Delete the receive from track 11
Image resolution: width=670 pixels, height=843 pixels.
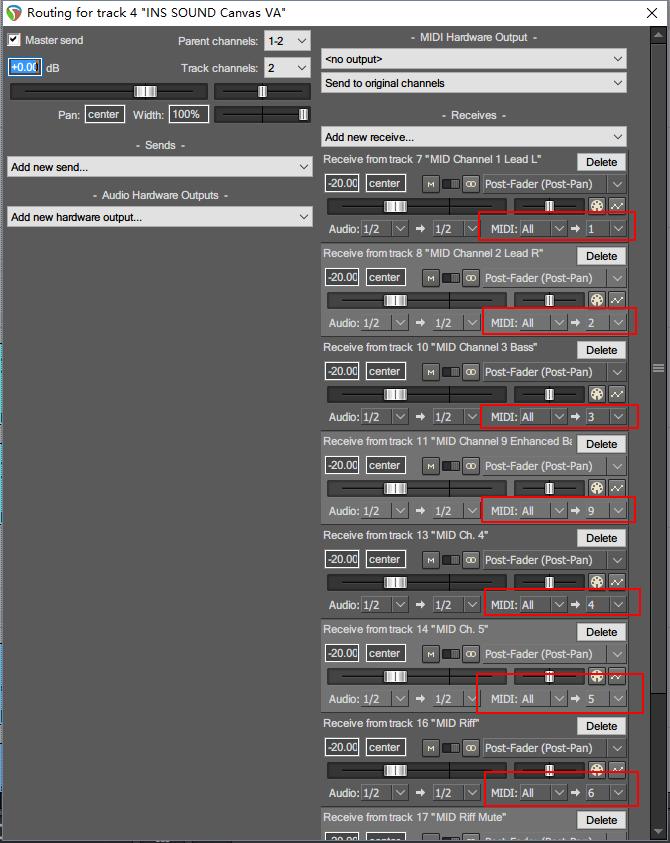tap(601, 445)
